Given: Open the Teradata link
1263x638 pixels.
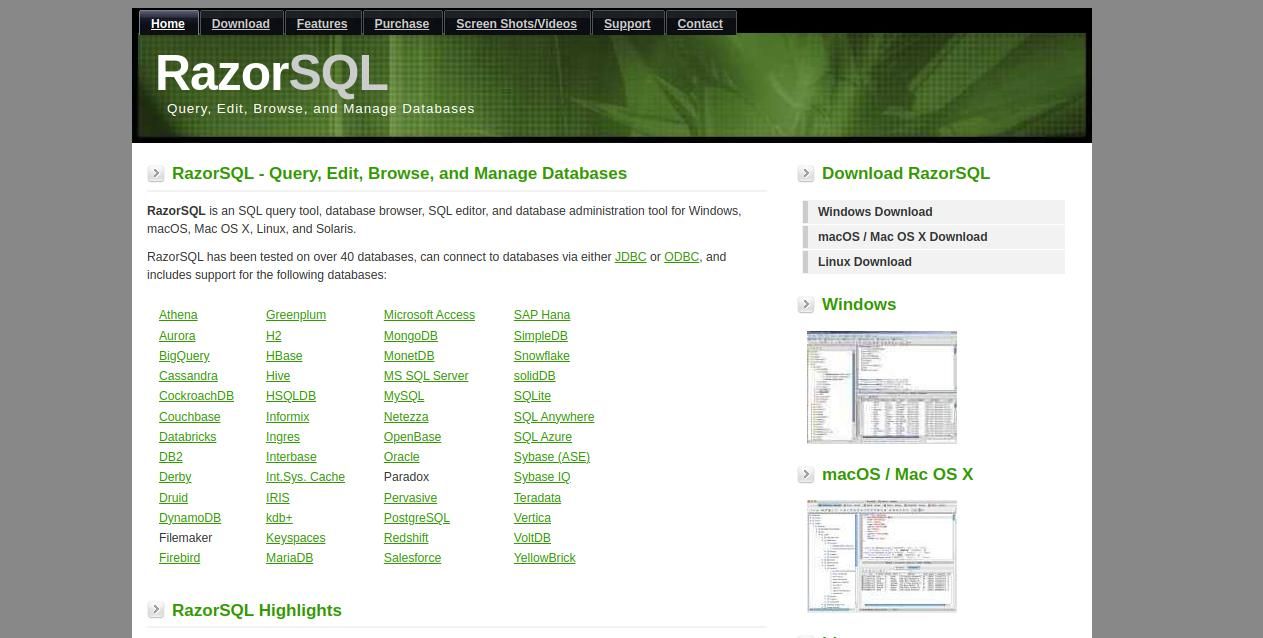Looking at the screenshot, I should [x=537, y=498].
